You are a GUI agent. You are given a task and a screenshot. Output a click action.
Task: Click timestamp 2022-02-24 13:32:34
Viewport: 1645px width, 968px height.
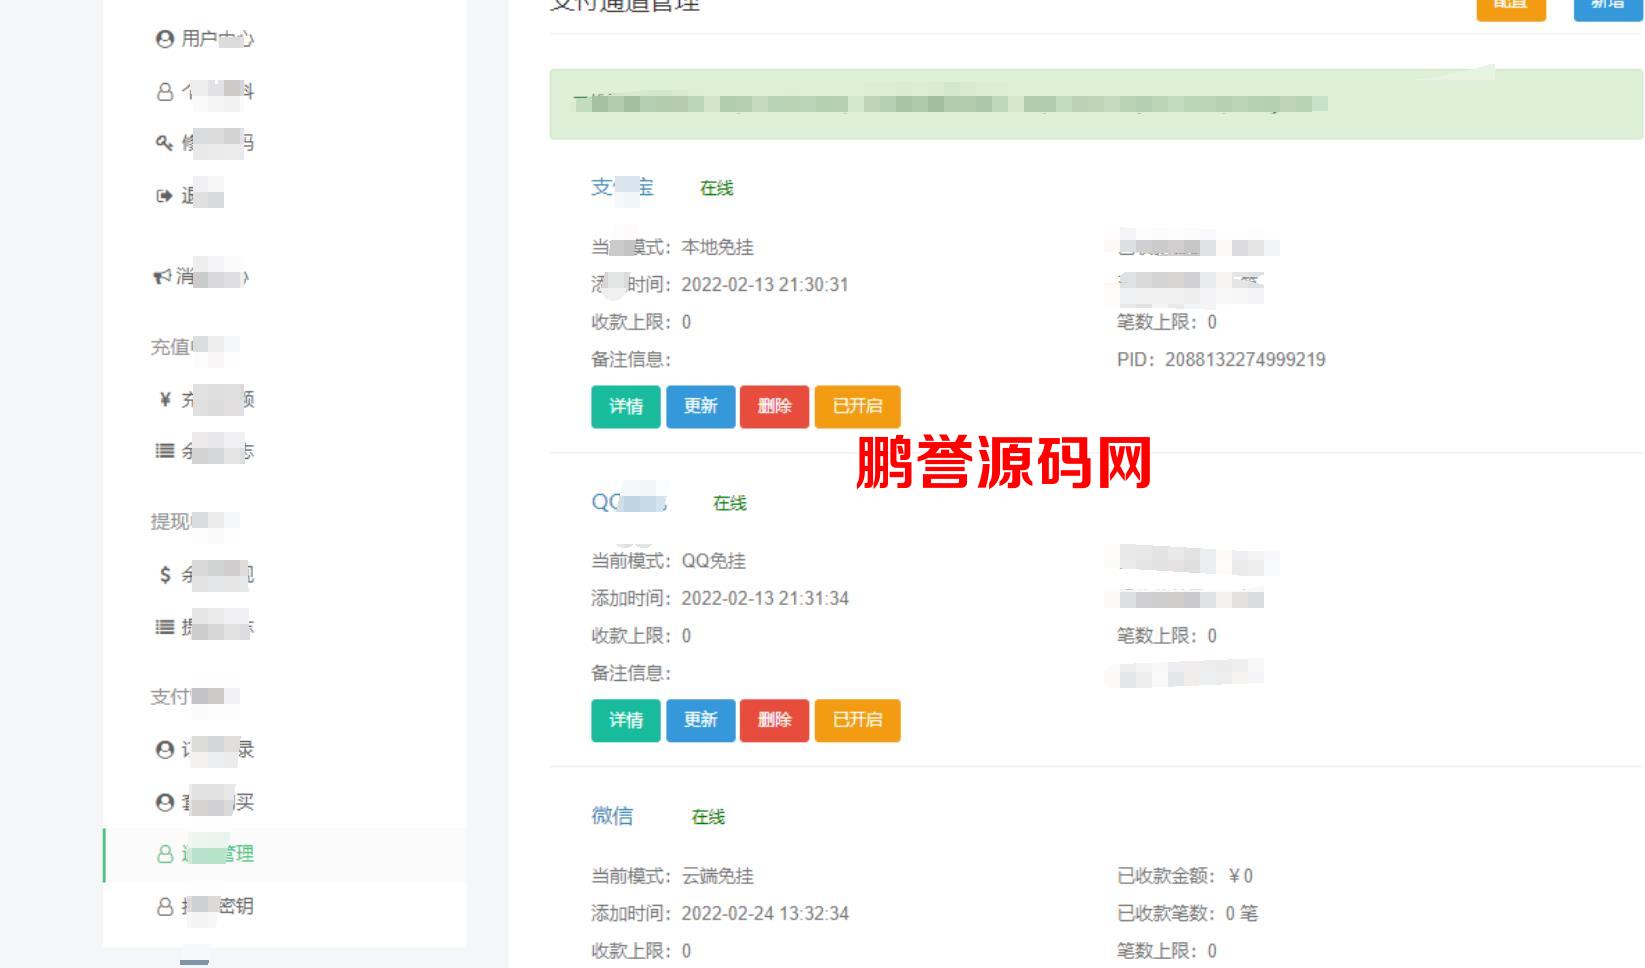(765, 914)
